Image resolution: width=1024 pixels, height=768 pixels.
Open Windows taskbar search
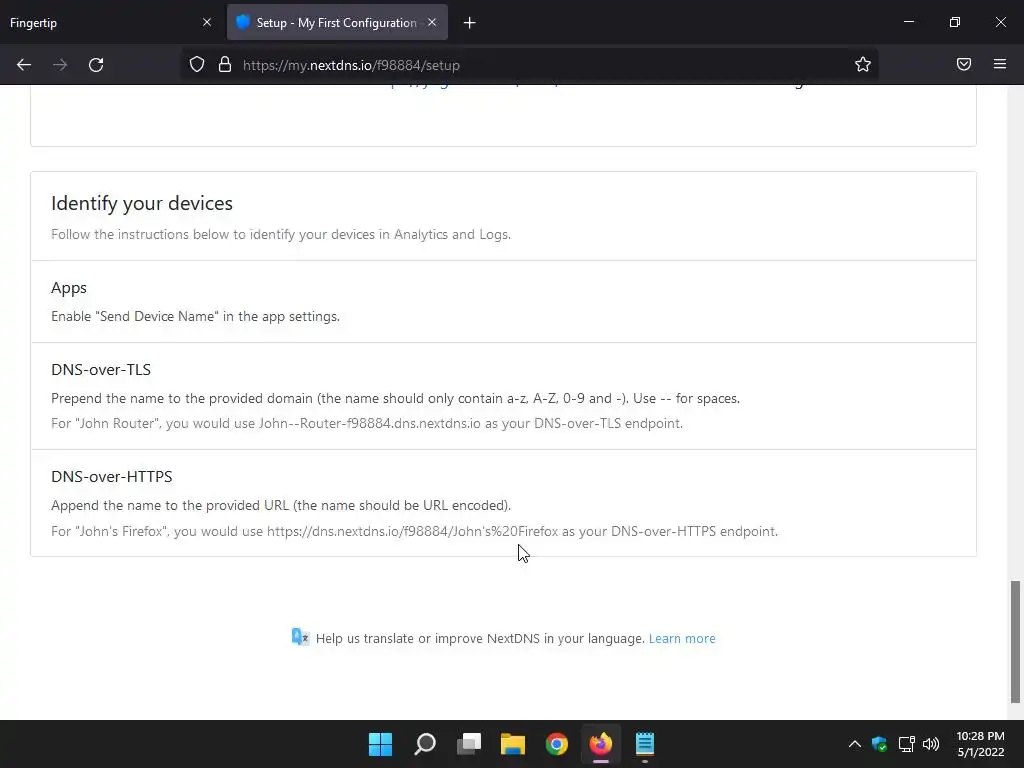click(x=425, y=744)
